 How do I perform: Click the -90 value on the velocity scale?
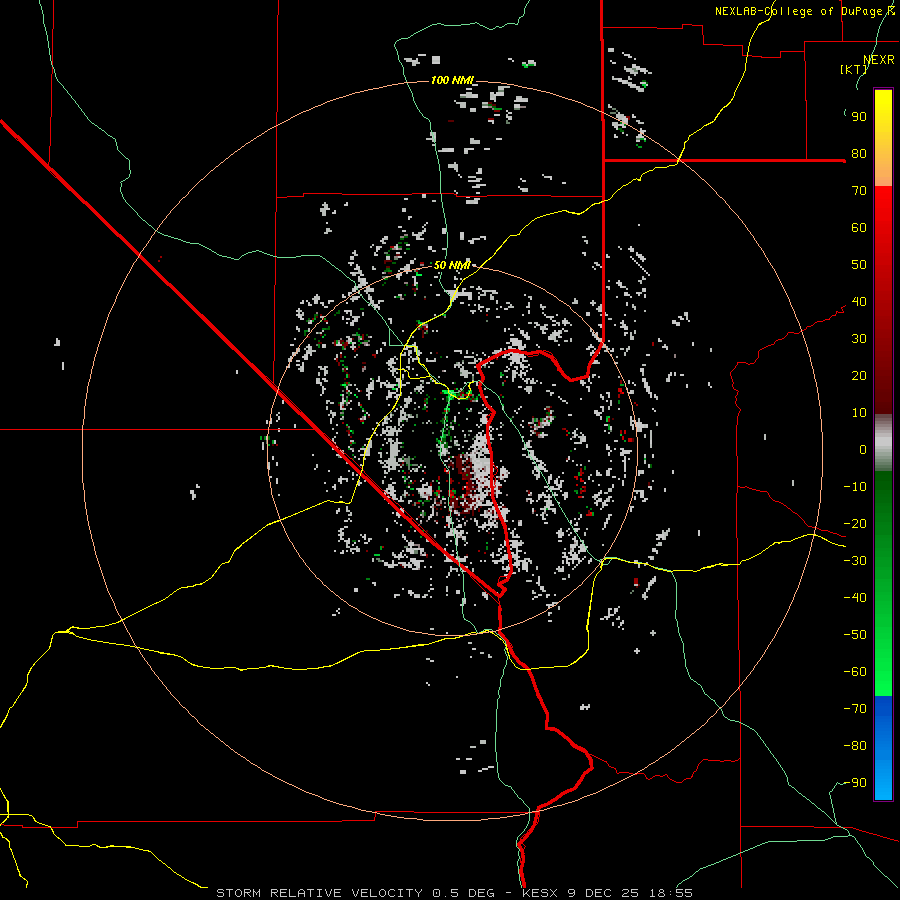[x=855, y=783]
